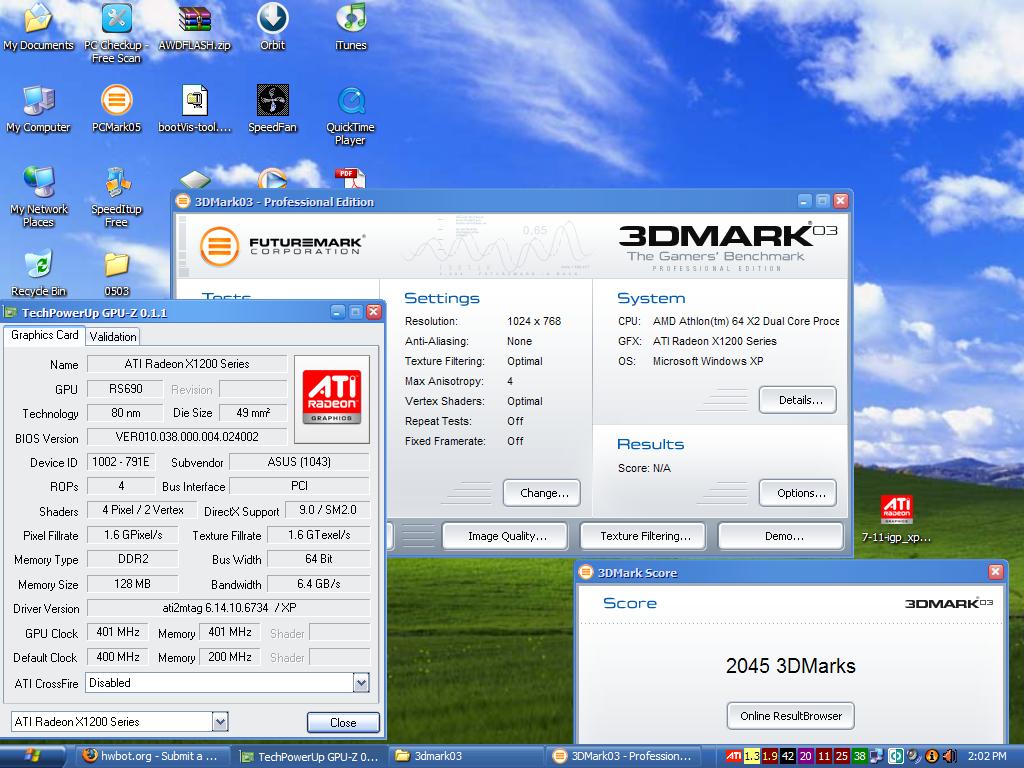The width and height of the screenshot is (1024, 768).
Task: Click the Image Quality button
Action: coord(507,536)
